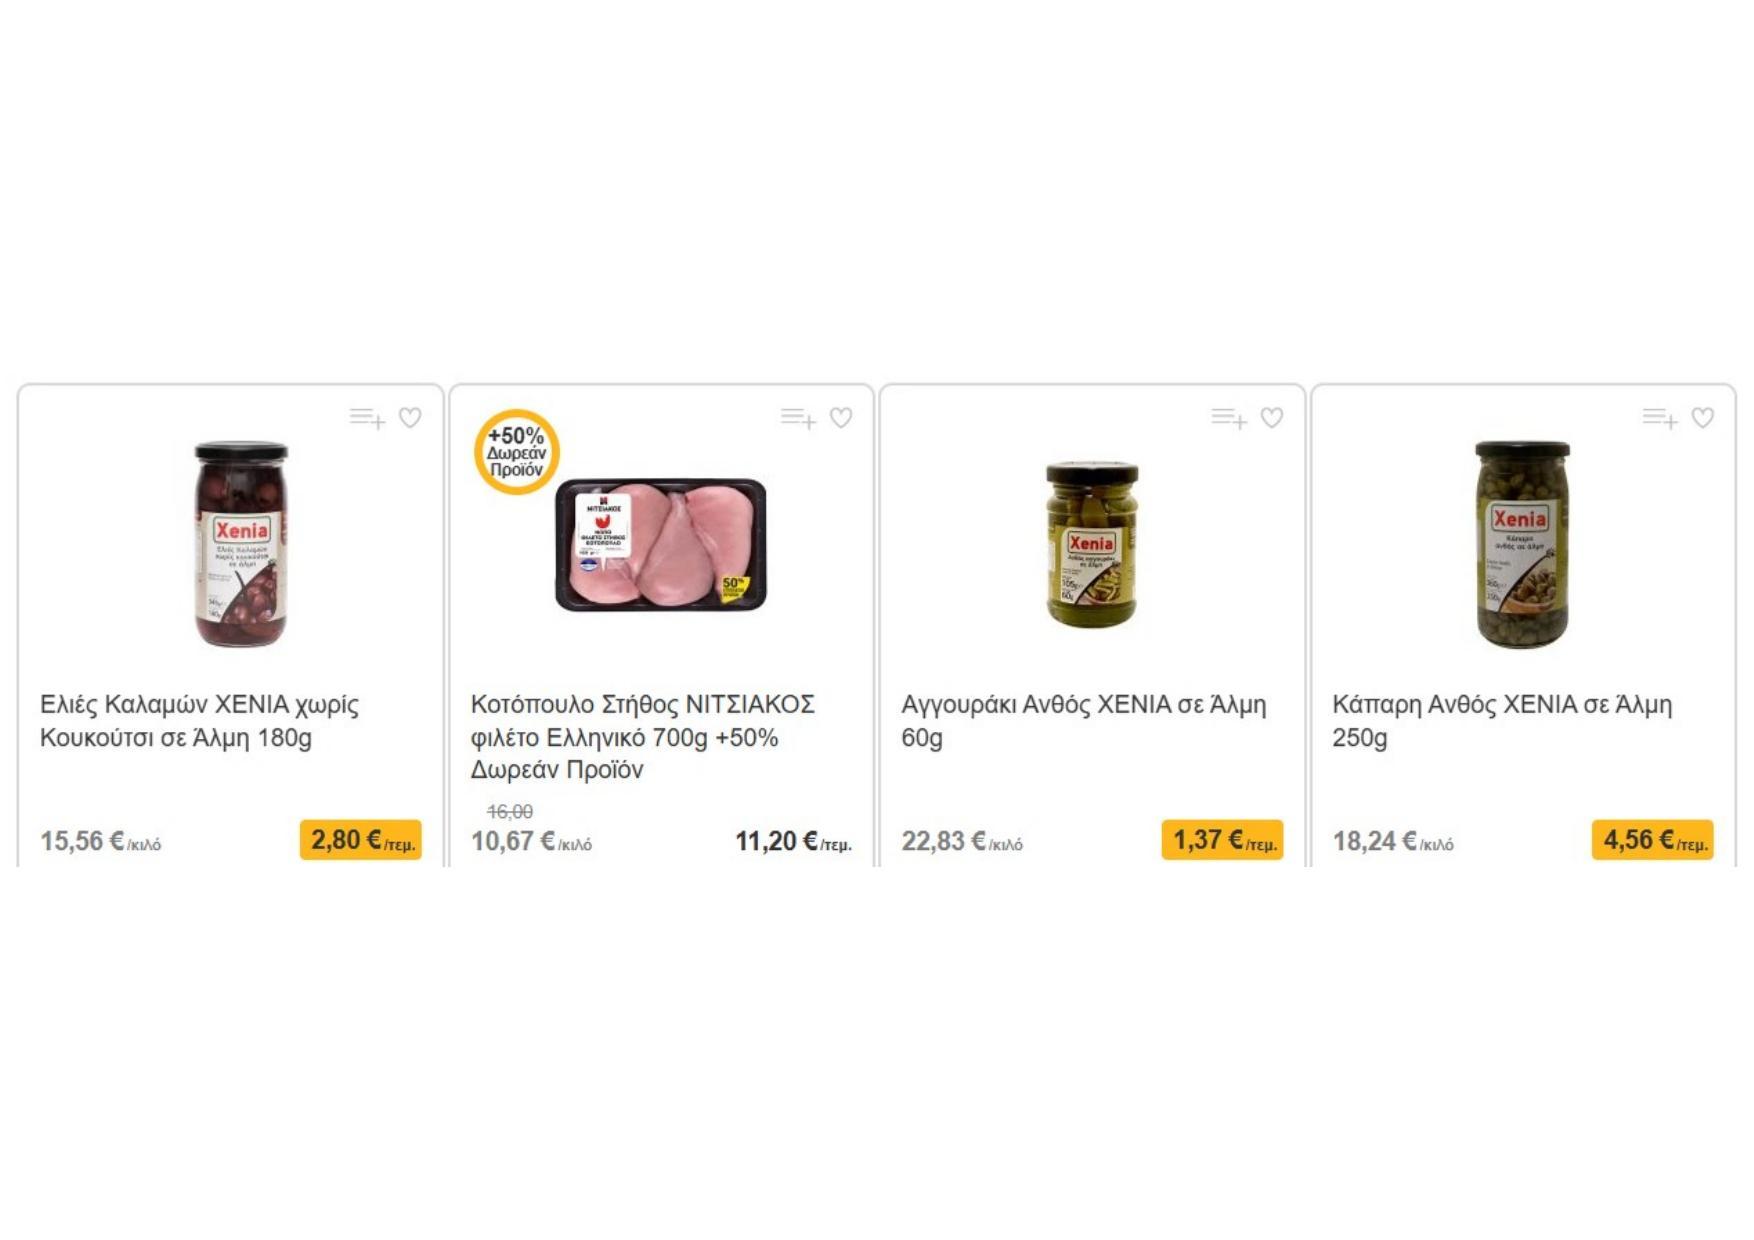Open the Xenia capers jar image
The height and width of the screenshot is (1240, 1754).
click(1522, 544)
